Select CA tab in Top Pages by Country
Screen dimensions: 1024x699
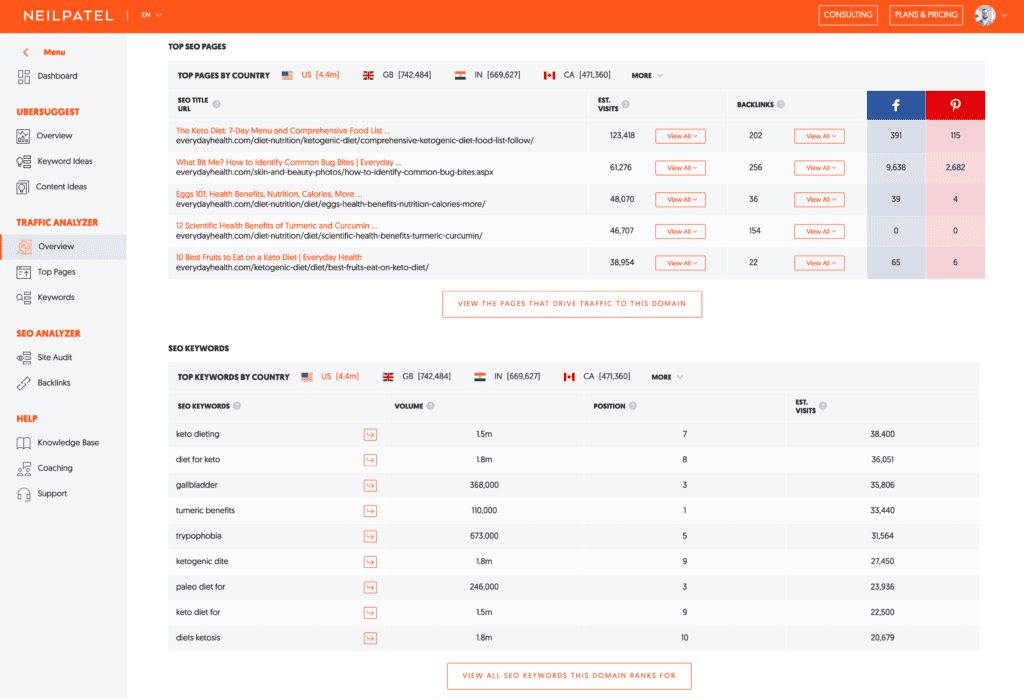(x=577, y=75)
